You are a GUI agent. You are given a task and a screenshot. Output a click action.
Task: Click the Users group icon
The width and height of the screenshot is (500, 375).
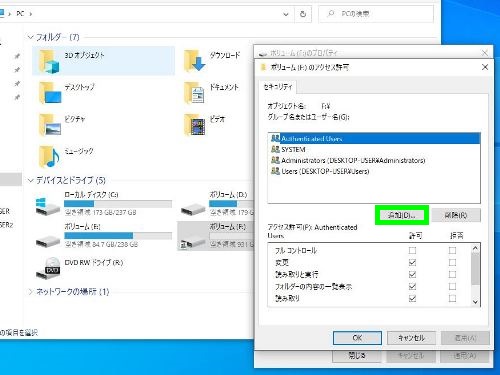tap(275, 171)
